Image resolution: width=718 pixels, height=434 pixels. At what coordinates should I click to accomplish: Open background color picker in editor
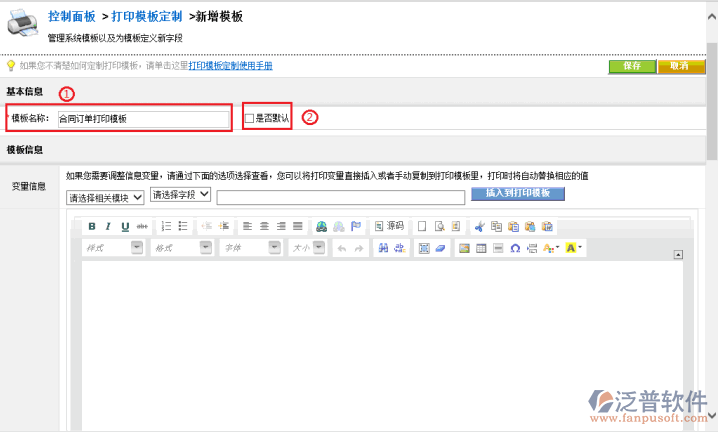[574, 248]
